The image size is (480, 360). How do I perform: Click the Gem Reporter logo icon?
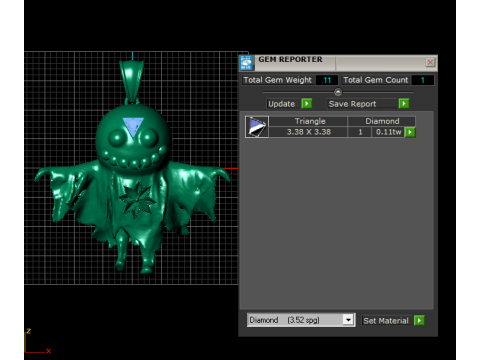(x=246, y=63)
